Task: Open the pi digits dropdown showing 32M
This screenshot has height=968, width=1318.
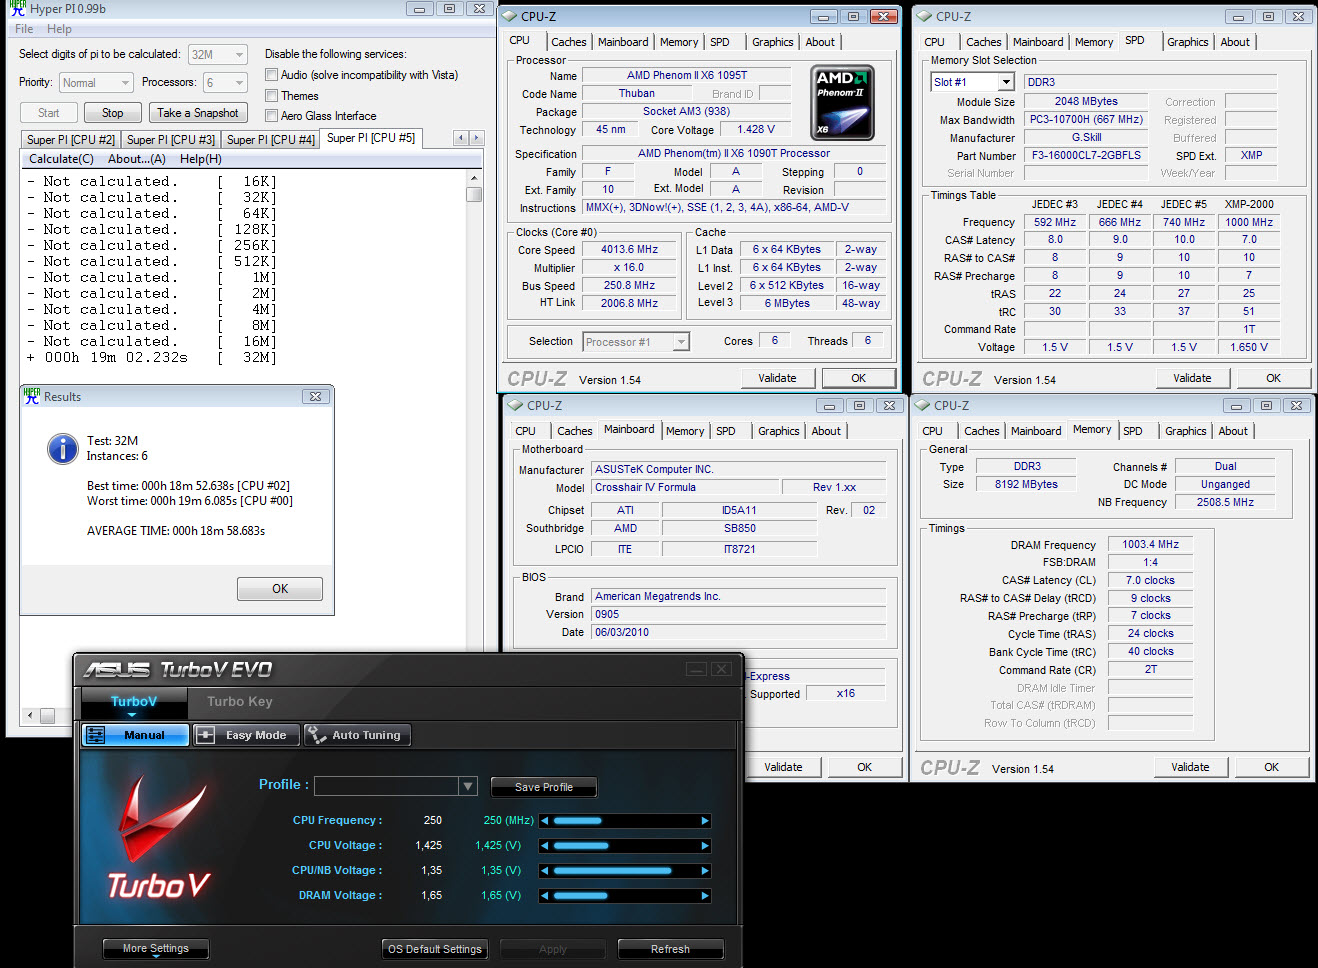Action: (x=218, y=55)
